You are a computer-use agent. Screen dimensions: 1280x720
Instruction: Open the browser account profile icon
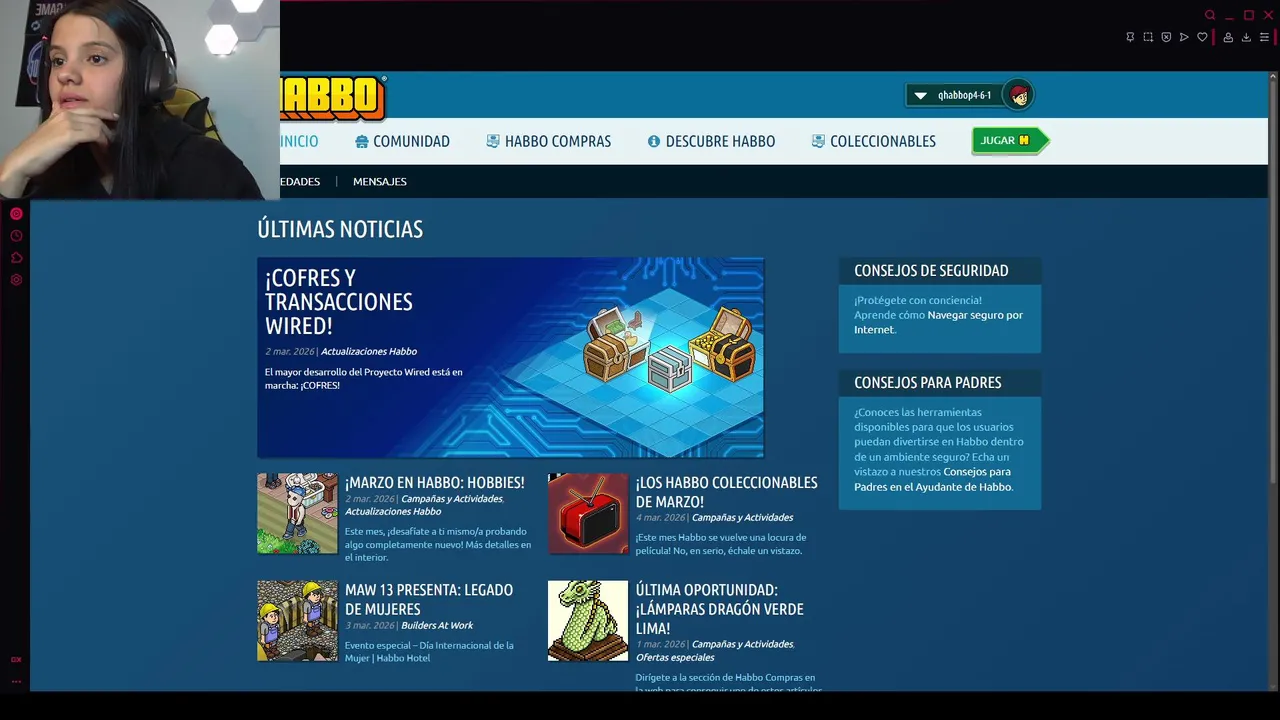(1228, 37)
